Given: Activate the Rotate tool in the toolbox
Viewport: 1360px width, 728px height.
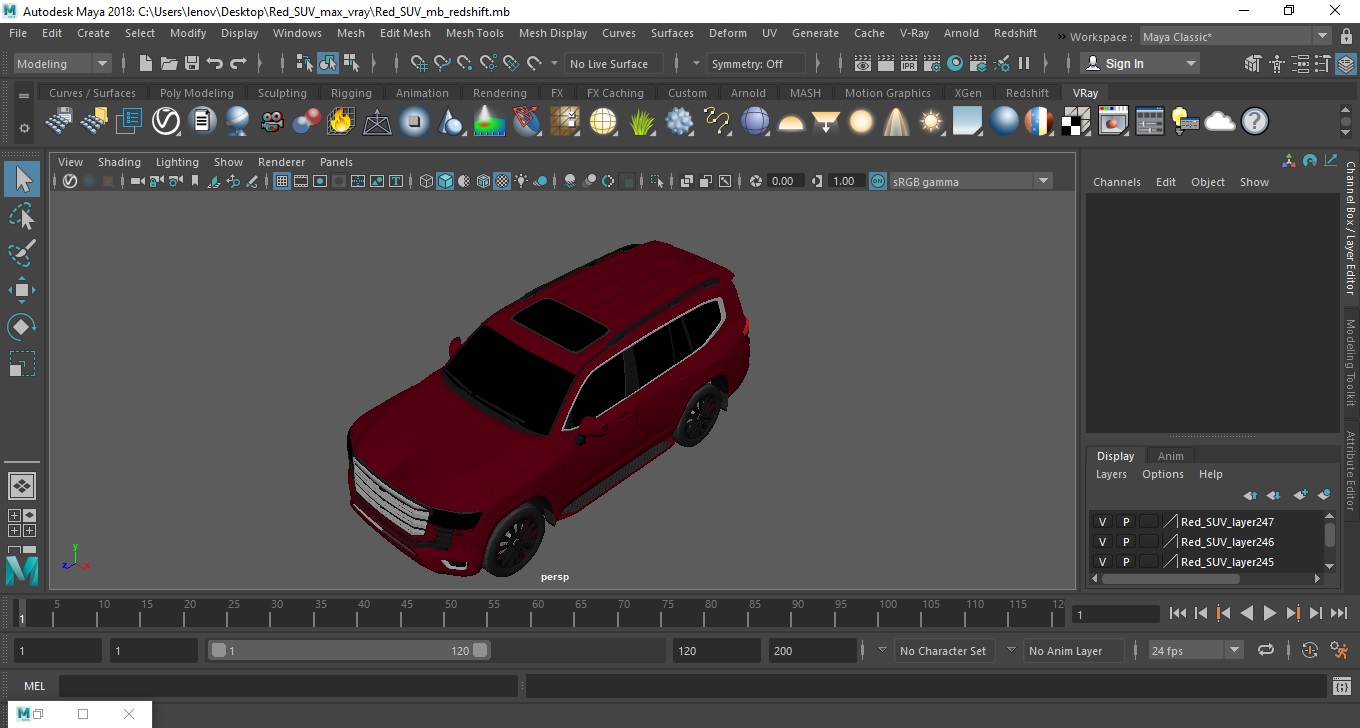Looking at the screenshot, I should [x=22, y=327].
